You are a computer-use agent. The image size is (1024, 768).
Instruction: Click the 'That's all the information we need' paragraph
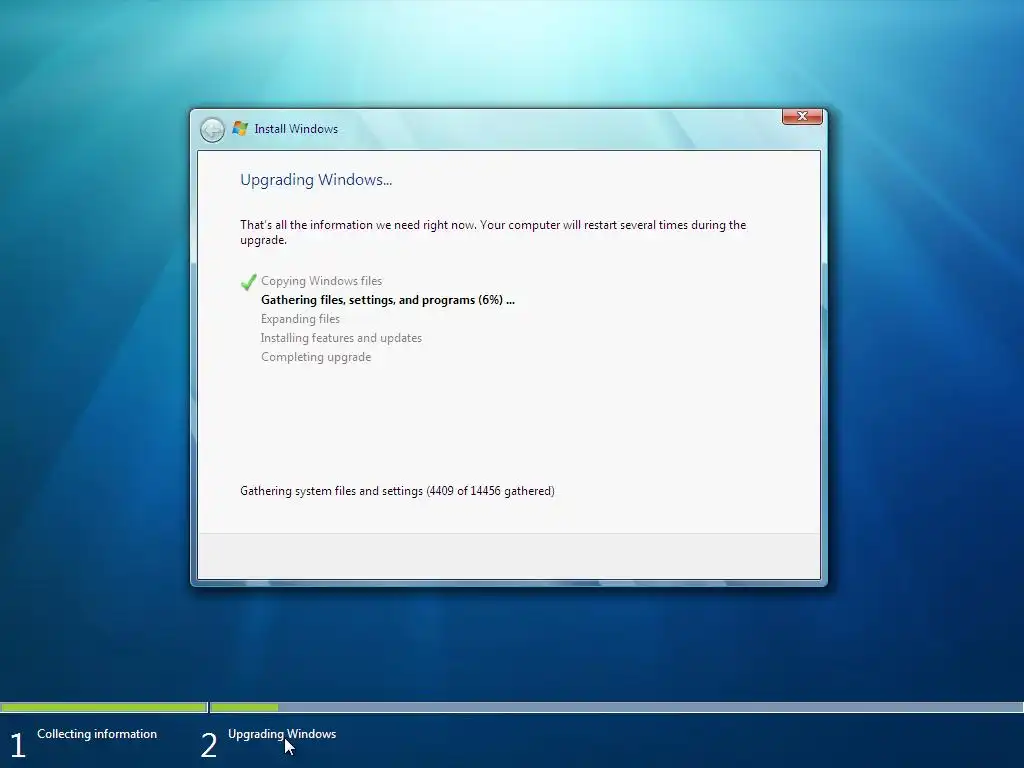493,232
